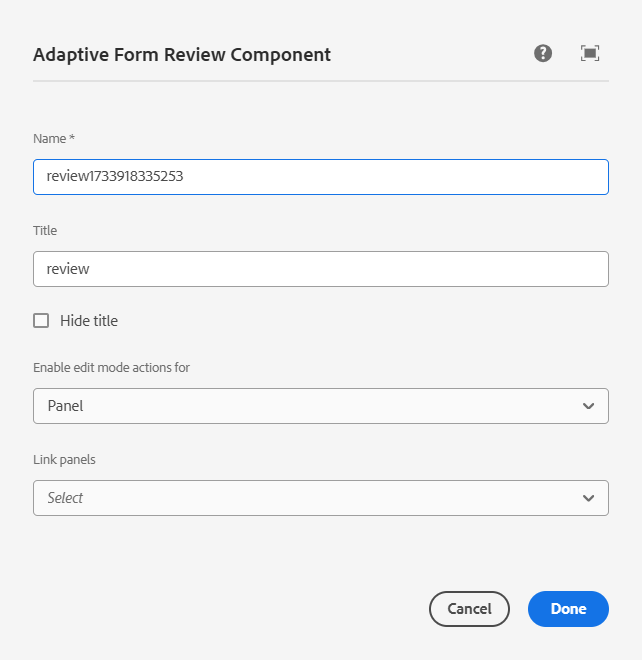The image size is (642, 660).
Task: Click the 'Name *' field label
Action: tap(54, 138)
